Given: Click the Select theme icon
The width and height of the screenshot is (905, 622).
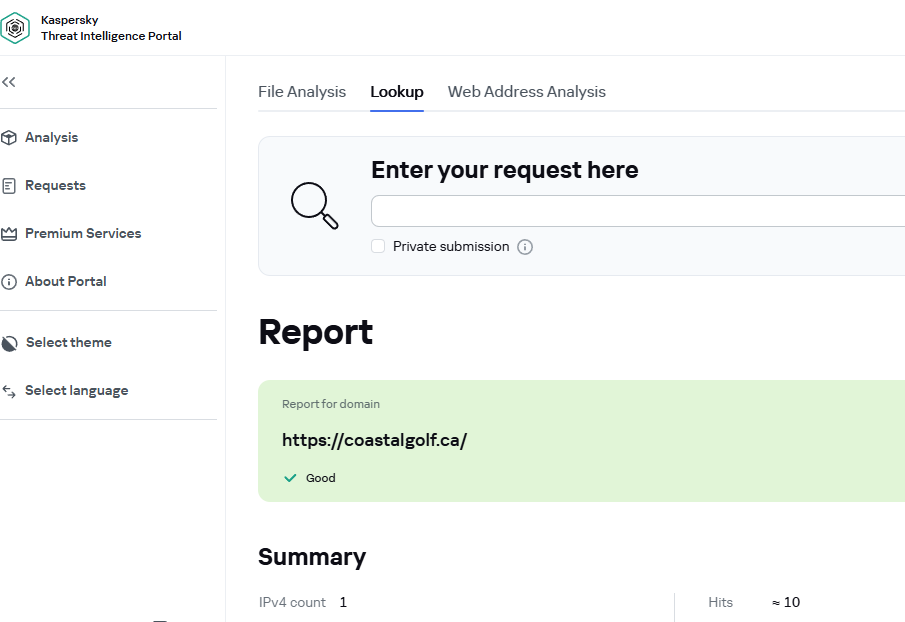Looking at the screenshot, I should click(10, 343).
